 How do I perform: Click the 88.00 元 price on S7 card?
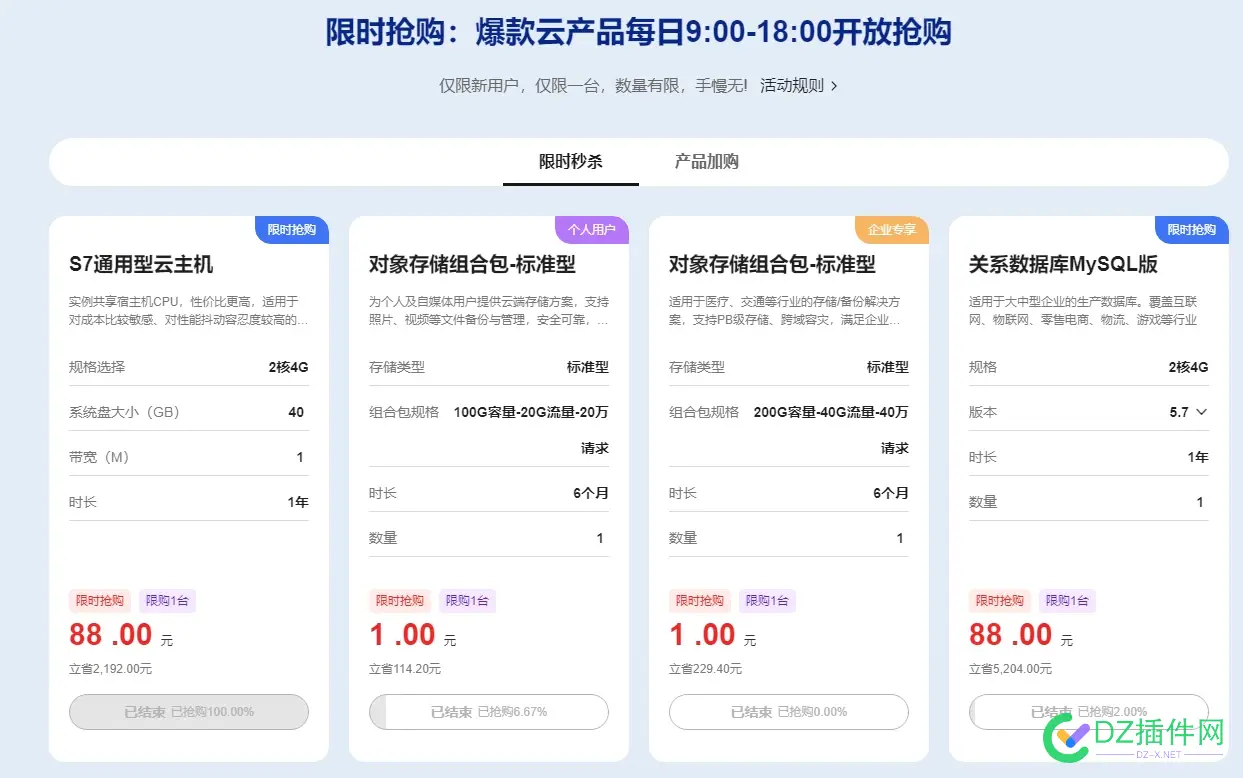[x=121, y=635]
